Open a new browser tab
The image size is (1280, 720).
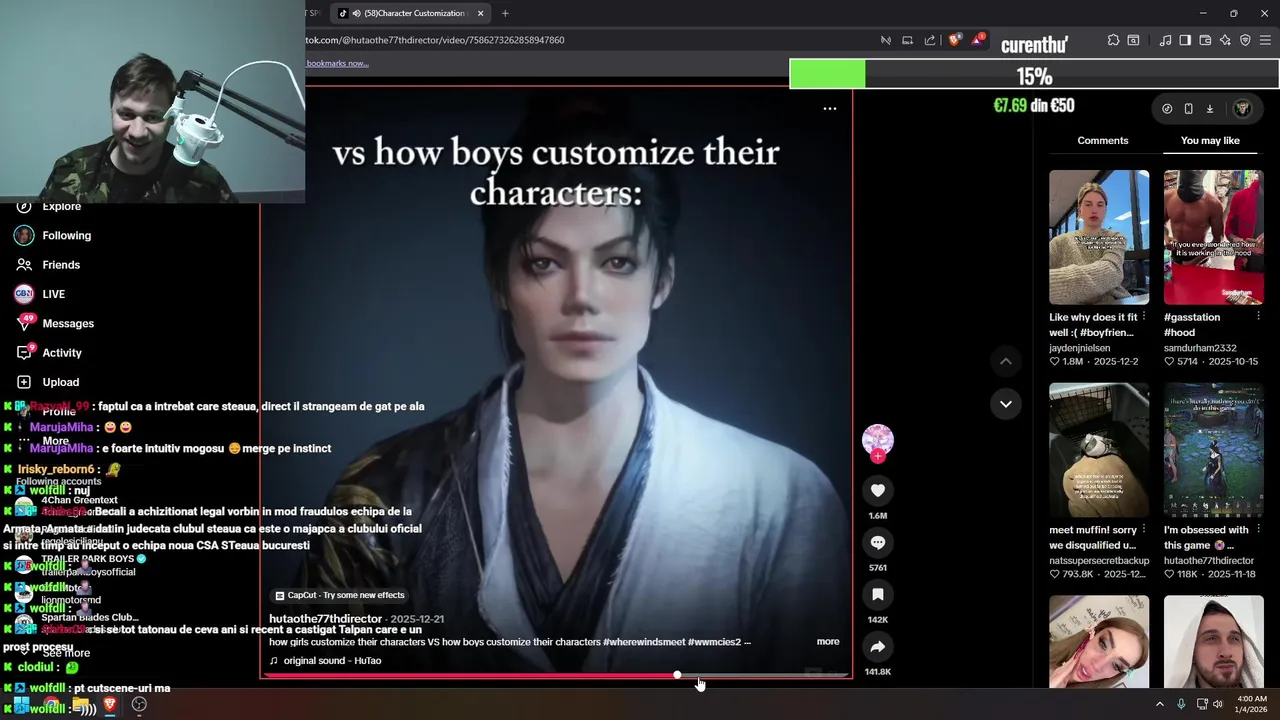[x=505, y=13]
